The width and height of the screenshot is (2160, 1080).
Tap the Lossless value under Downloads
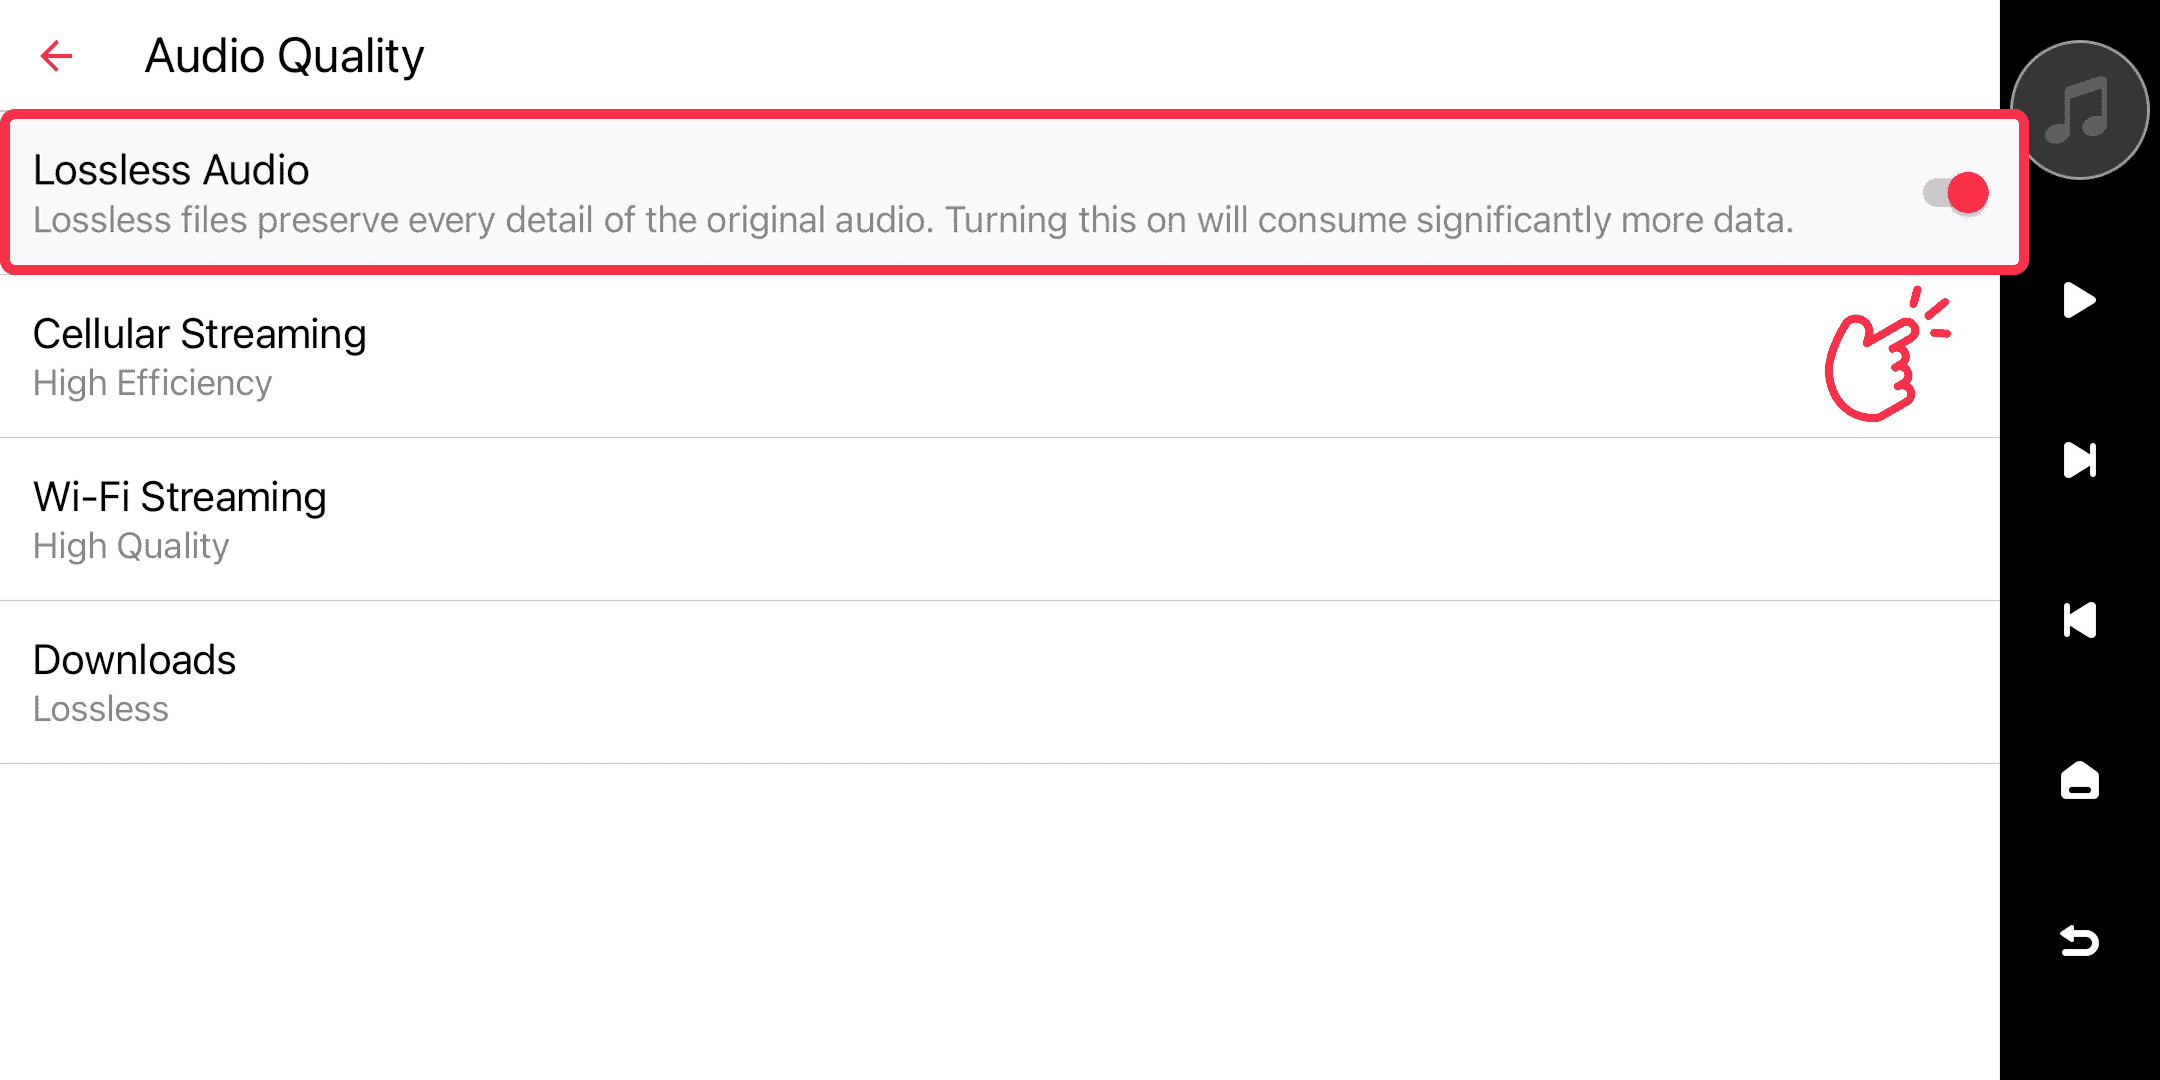(x=101, y=709)
